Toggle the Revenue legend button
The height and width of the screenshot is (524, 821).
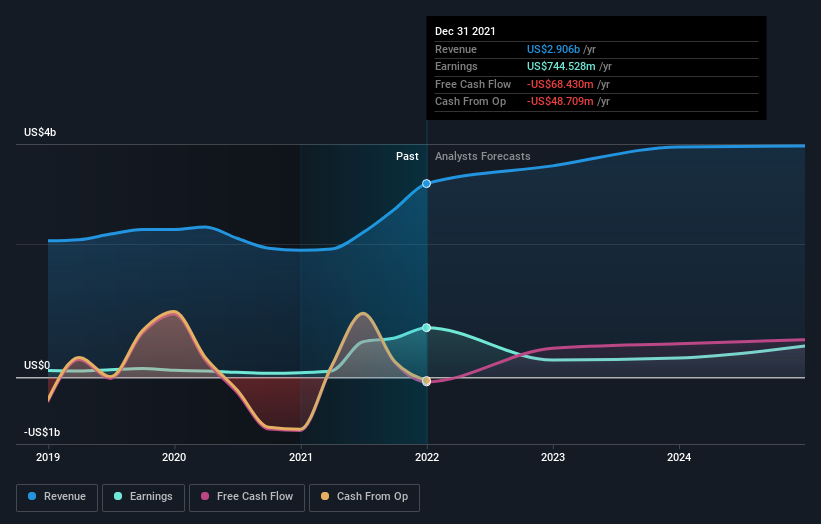(x=57, y=497)
